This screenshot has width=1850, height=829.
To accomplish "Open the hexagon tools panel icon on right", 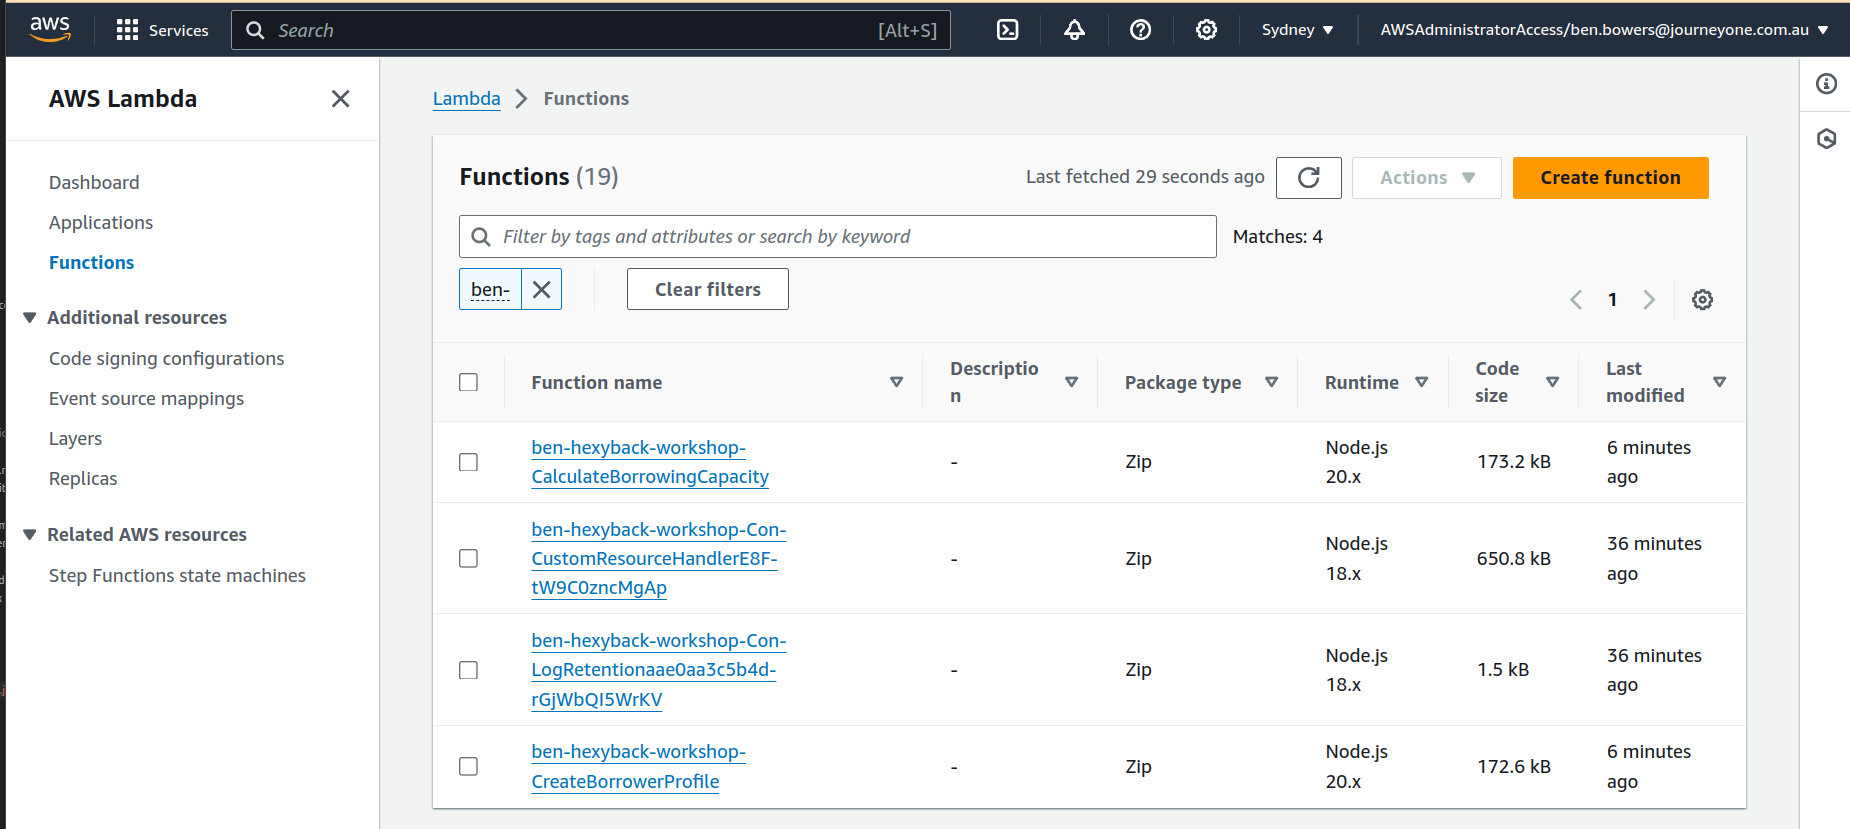I will [1826, 139].
